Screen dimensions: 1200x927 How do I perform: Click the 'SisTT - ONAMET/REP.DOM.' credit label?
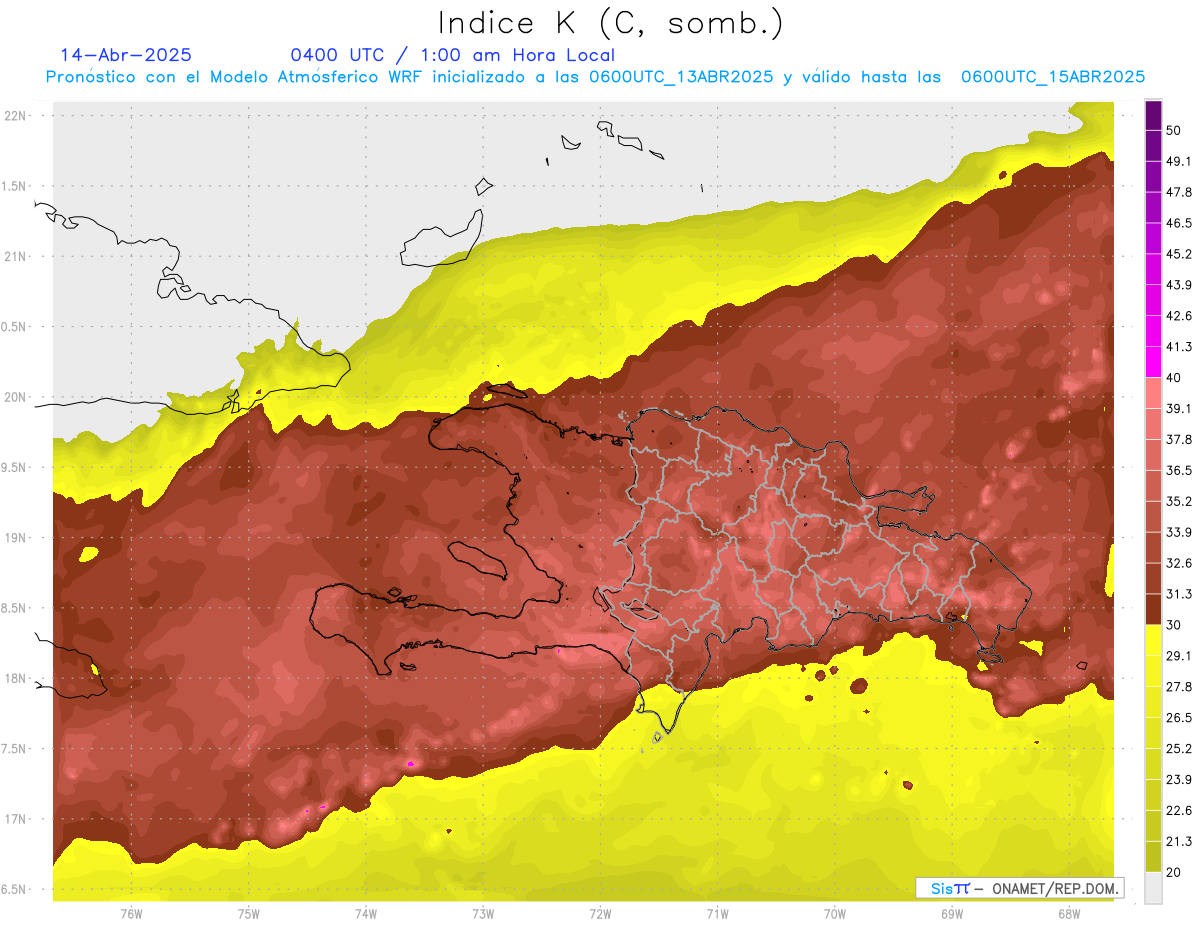pyautogui.click(x=1020, y=888)
